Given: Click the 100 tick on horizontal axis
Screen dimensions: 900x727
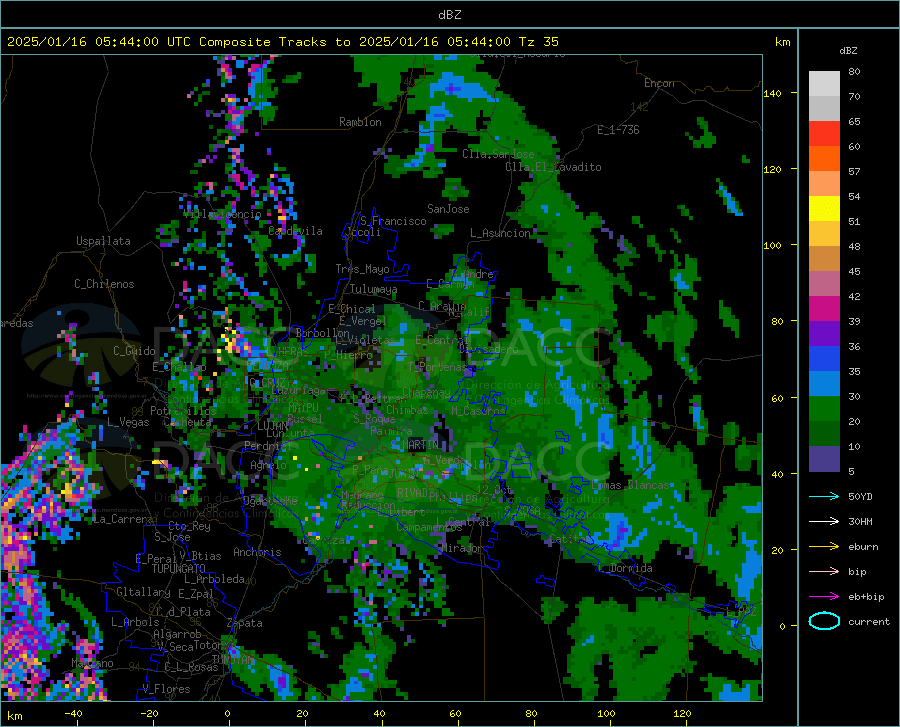Looking at the screenshot, I should (x=606, y=714).
